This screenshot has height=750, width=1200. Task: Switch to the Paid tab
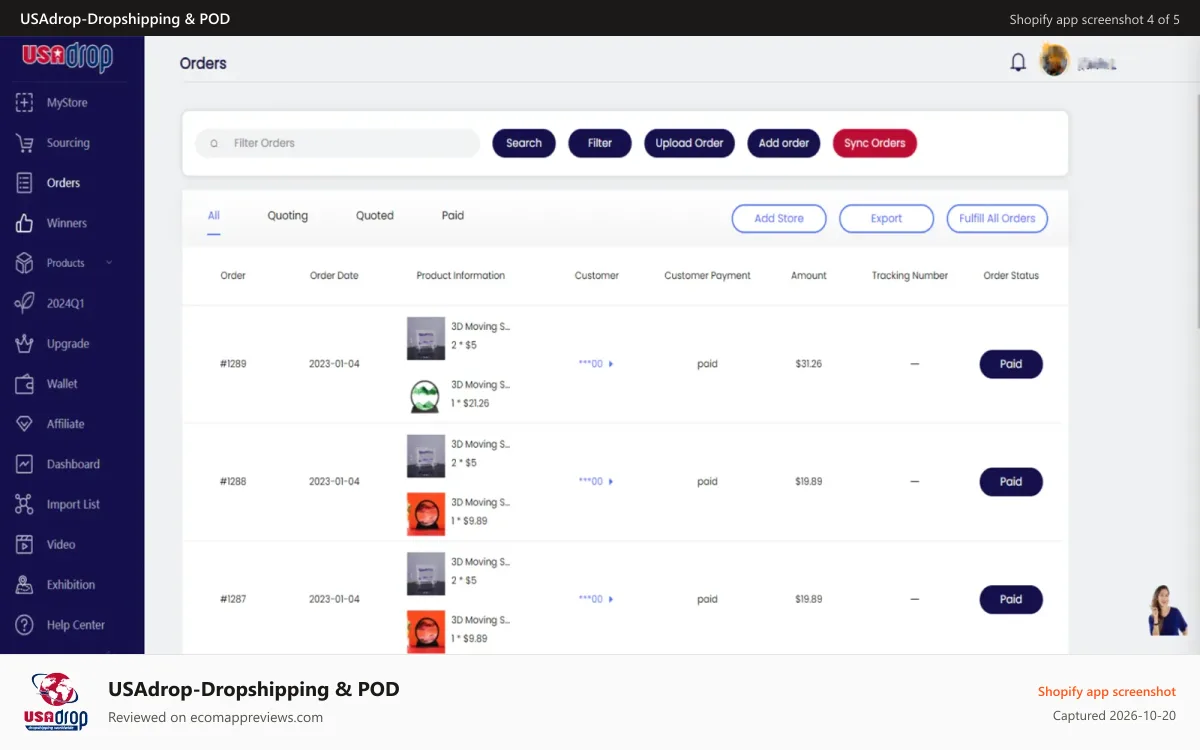click(453, 216)
